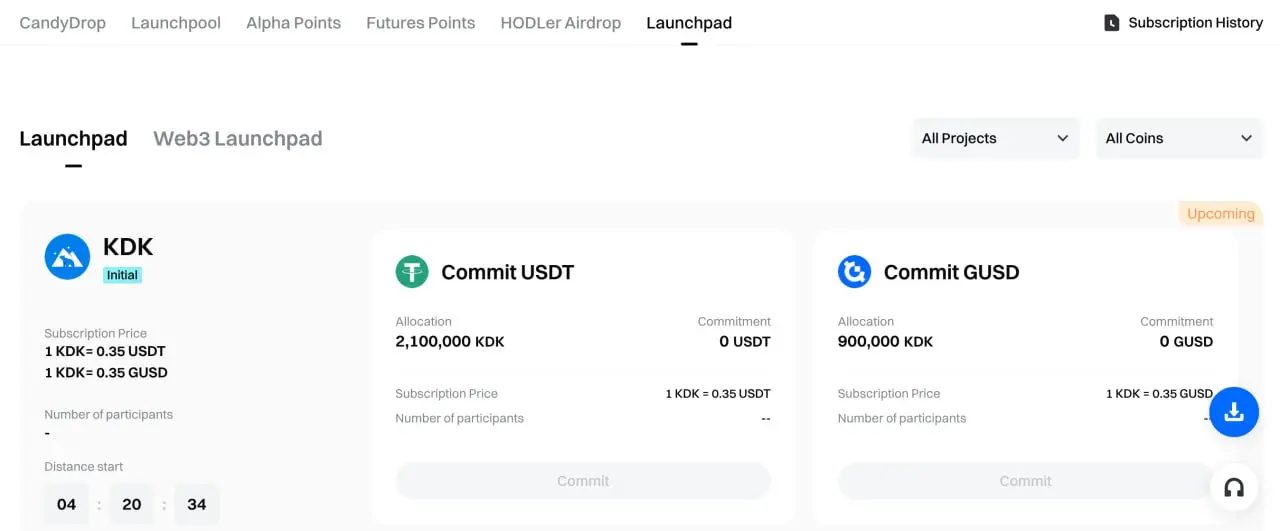Click the blue download floating button
Screen dimensions: 1280x531
[1234, 412]
